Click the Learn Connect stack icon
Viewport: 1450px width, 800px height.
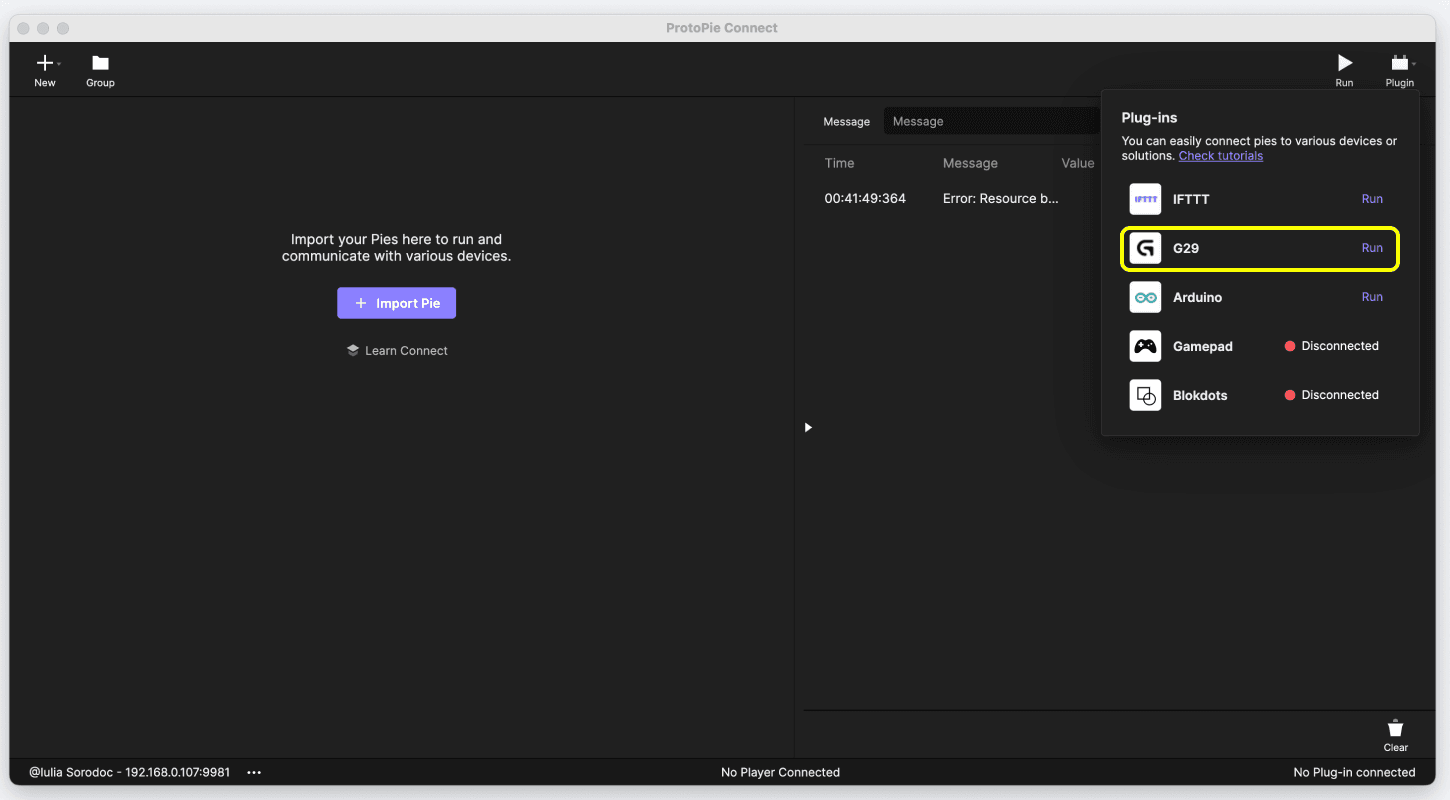point(353,350)
